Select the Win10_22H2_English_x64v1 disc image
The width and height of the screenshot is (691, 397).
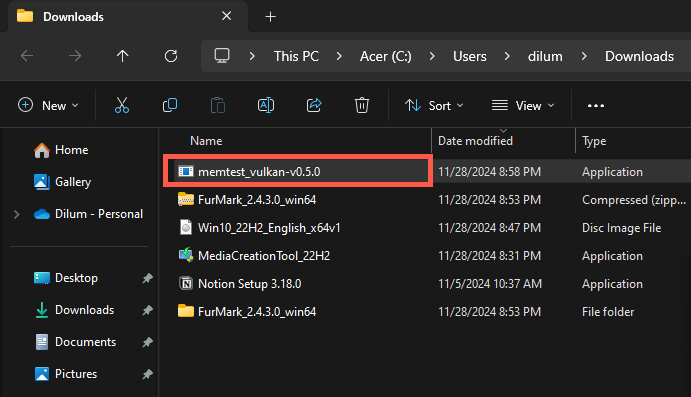pyautogui.click(x=269, y=228)
